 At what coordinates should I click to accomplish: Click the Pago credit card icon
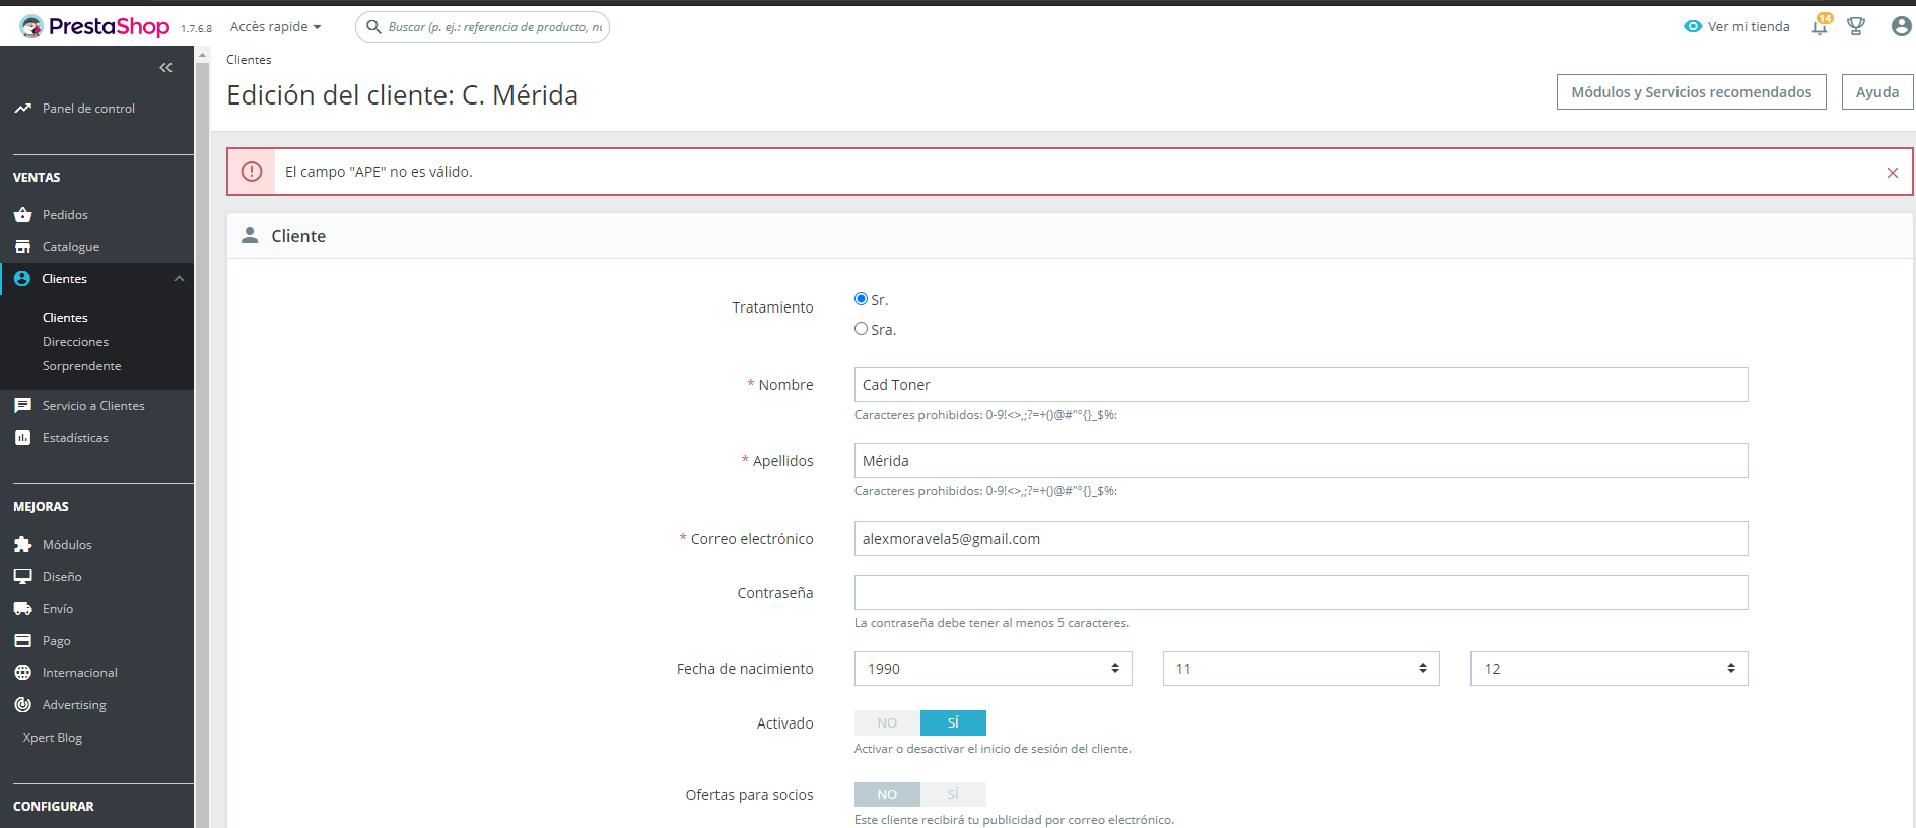click(x=22, y=640)
